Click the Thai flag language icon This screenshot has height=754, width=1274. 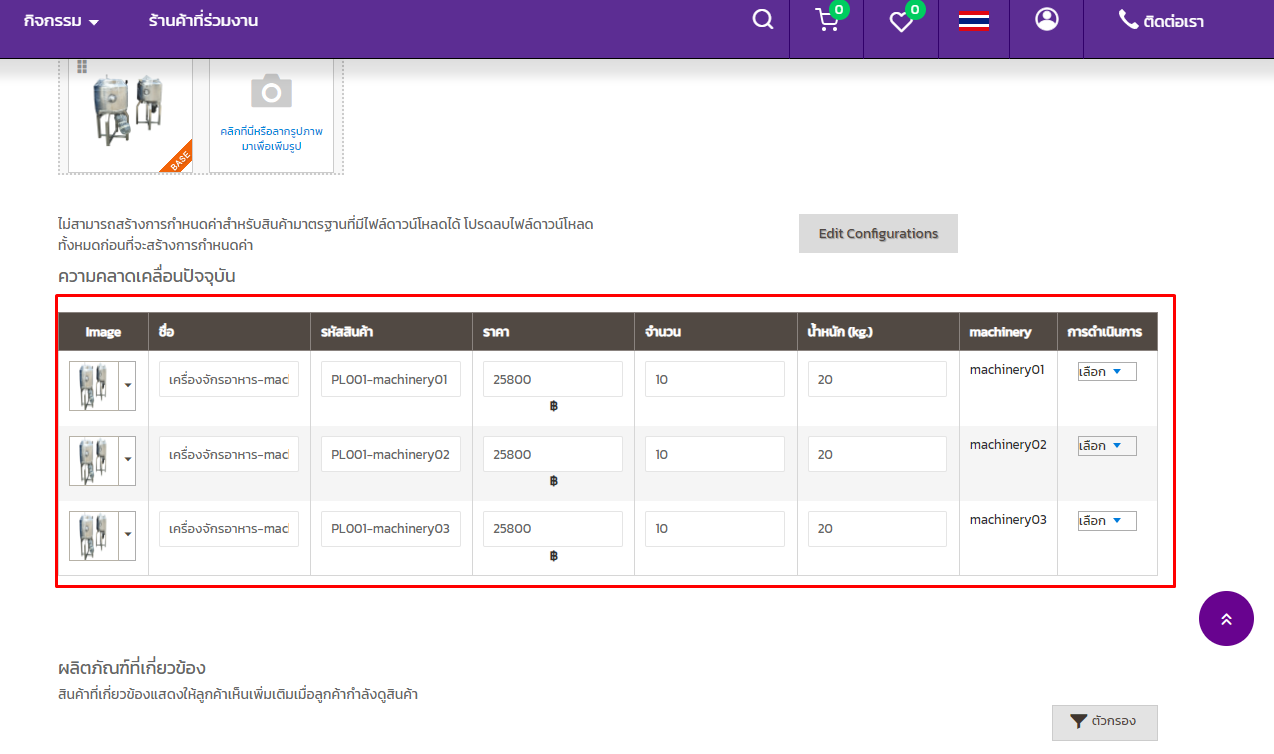[x=974, y=21]
